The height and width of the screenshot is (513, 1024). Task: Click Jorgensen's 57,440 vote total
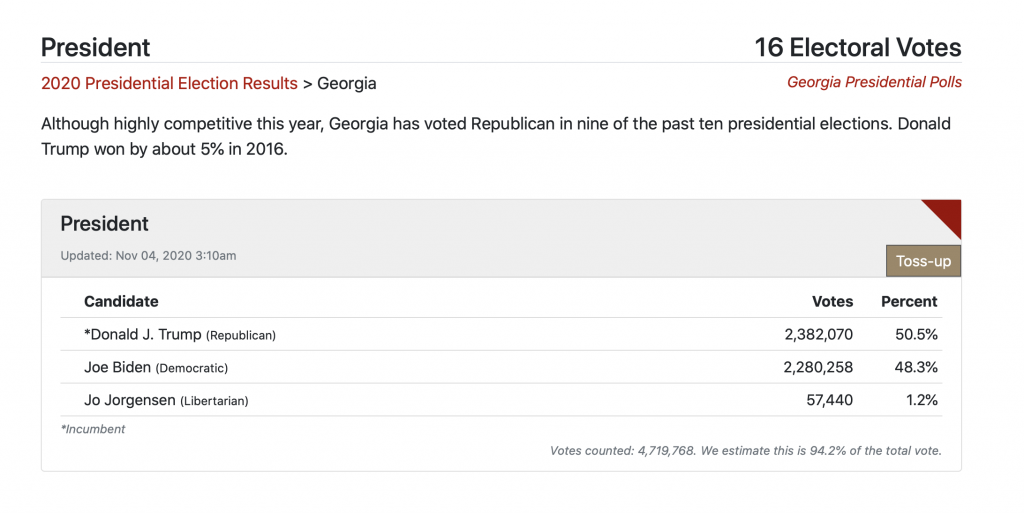pyautogui.click(x=829, y=400)
